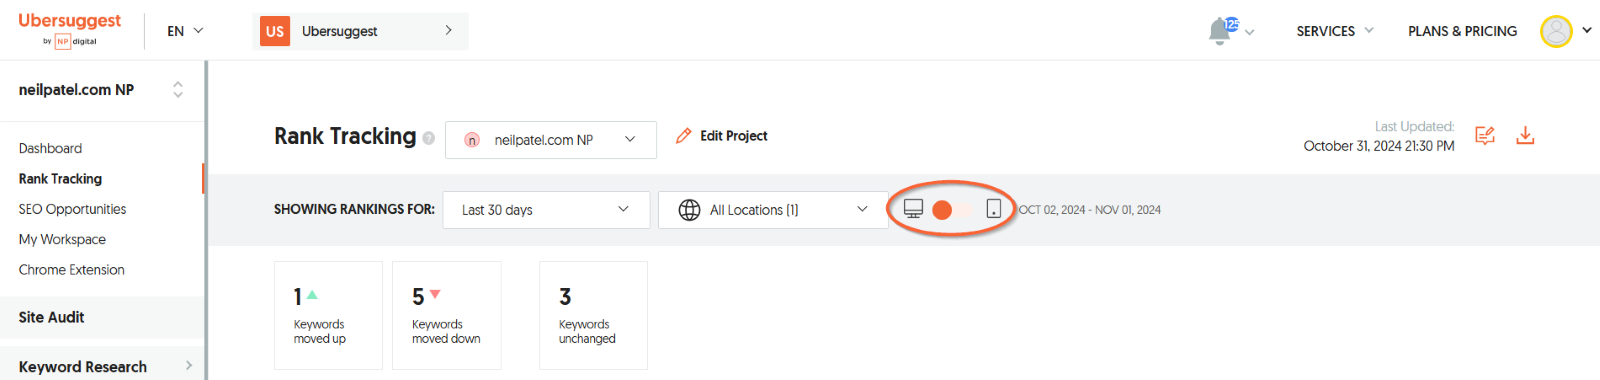Open the user profile avatar
This screenshot has height=380, width=1600.
[1556, 31]
